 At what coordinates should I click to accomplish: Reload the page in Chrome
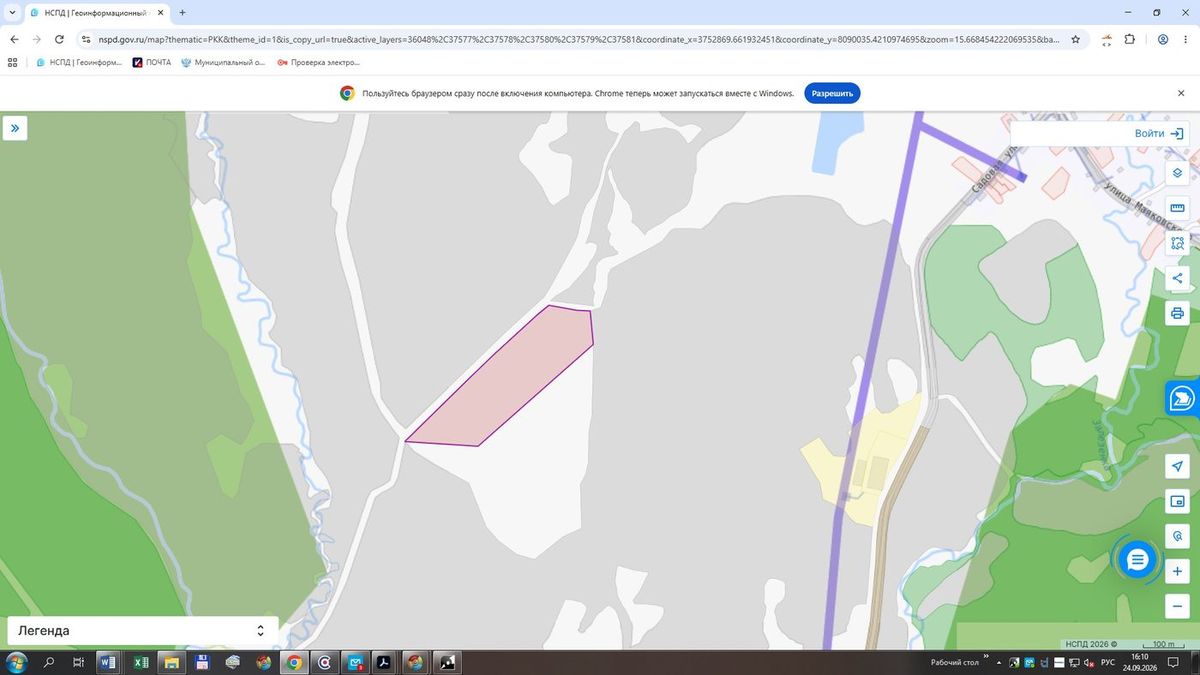coord(59,40)
